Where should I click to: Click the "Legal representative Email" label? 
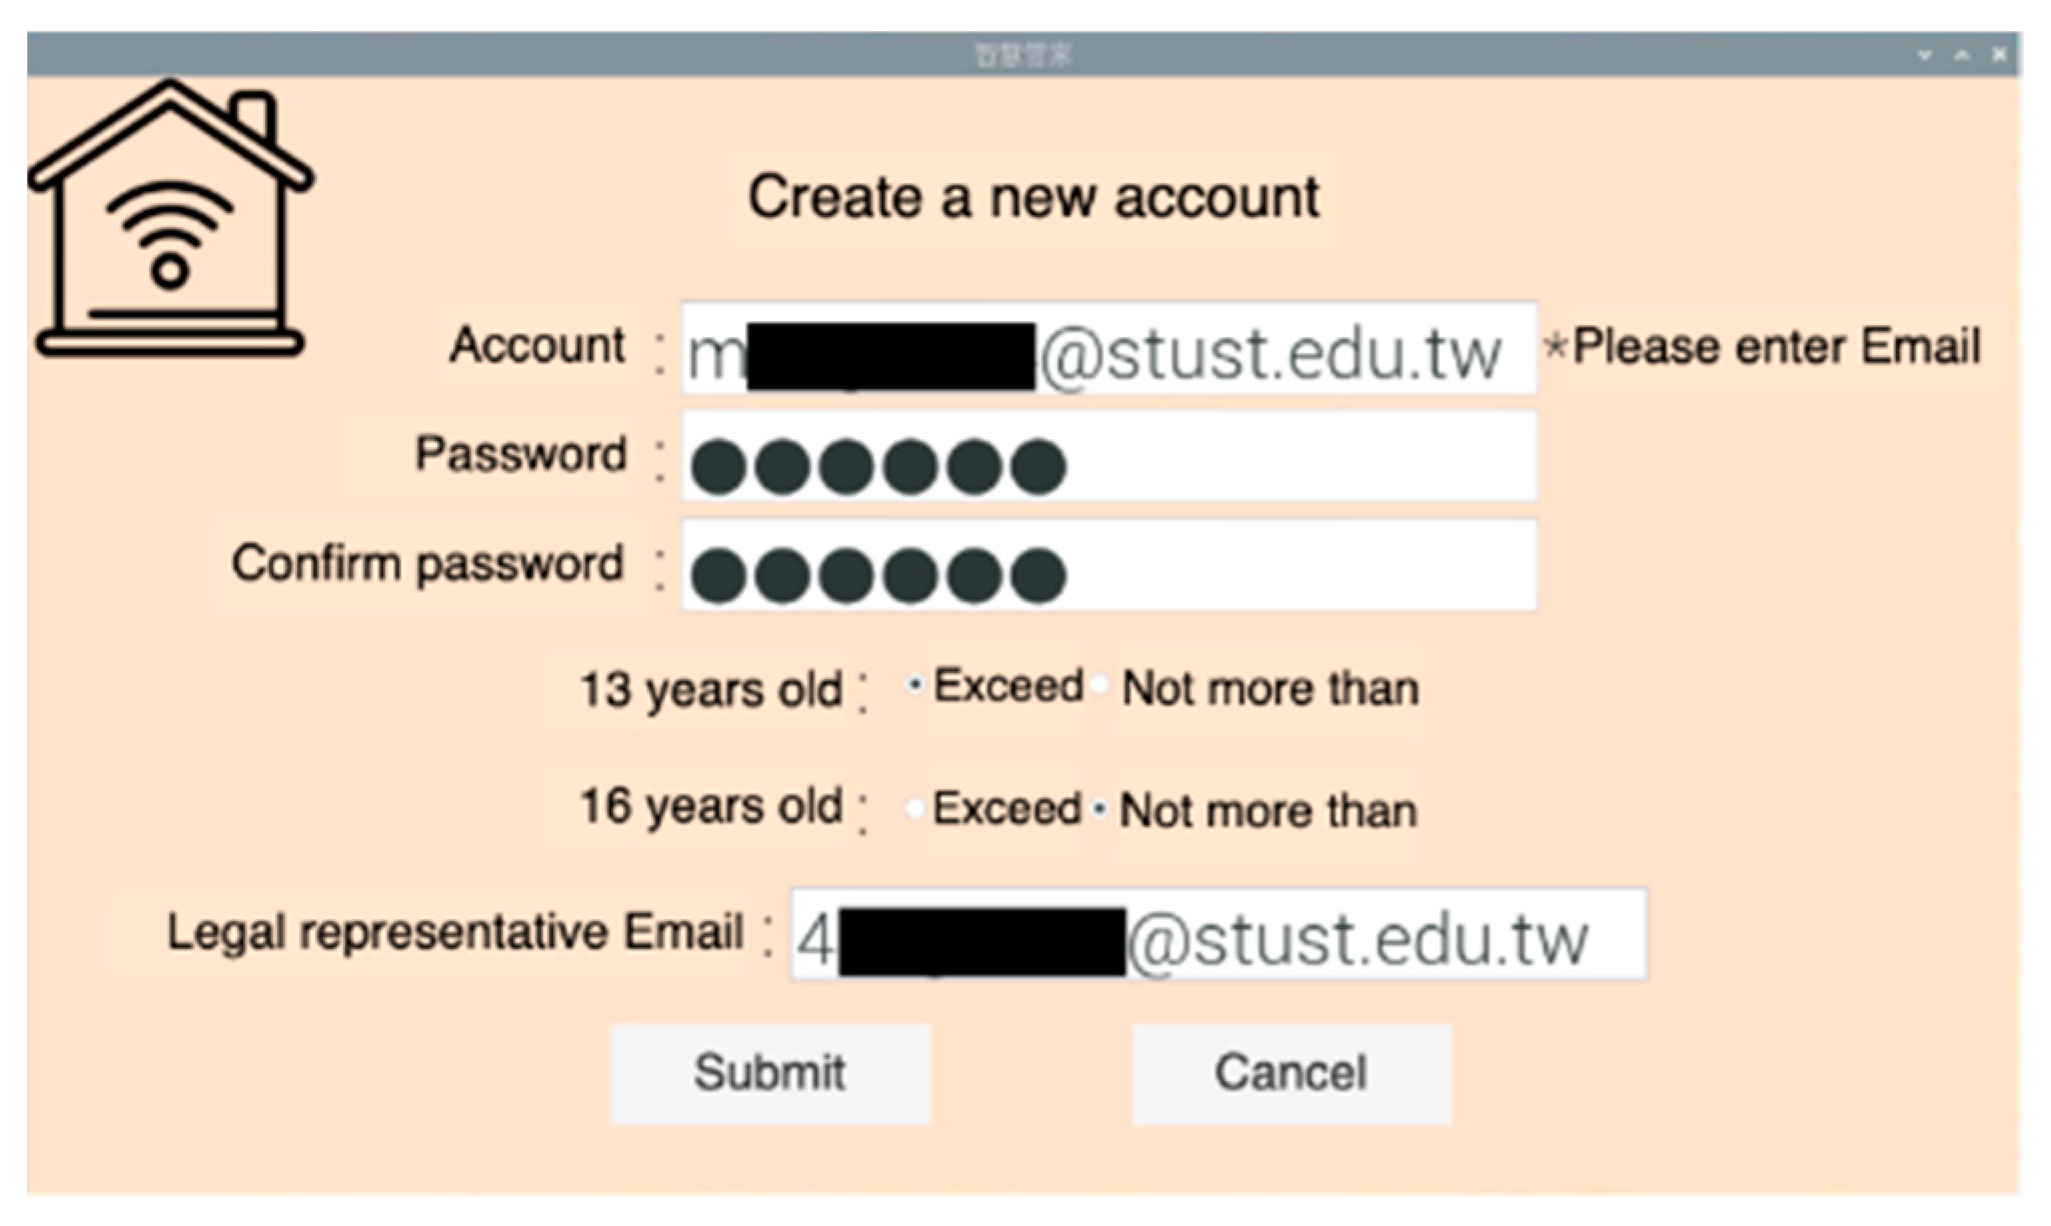click(455, 932)
